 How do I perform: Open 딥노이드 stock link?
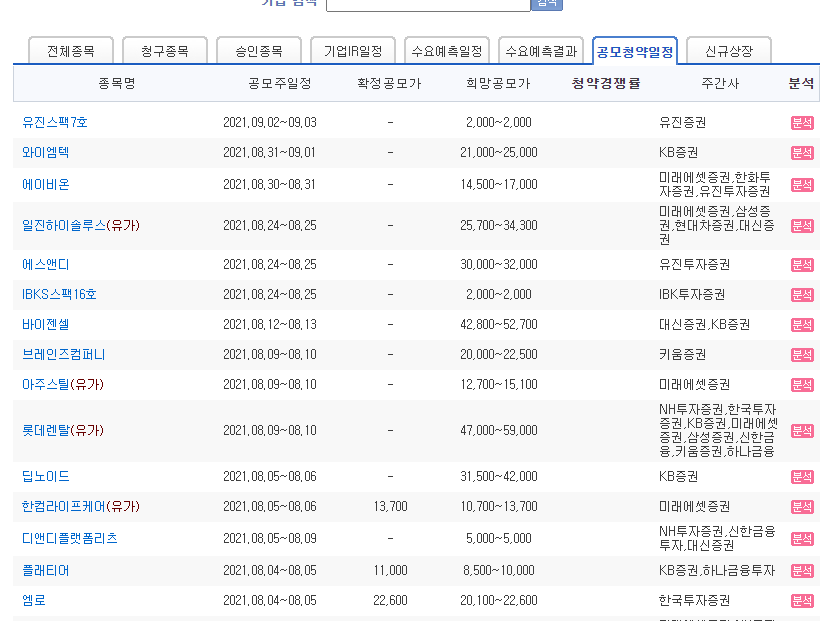pyautogui.click(x=45, y=476)
